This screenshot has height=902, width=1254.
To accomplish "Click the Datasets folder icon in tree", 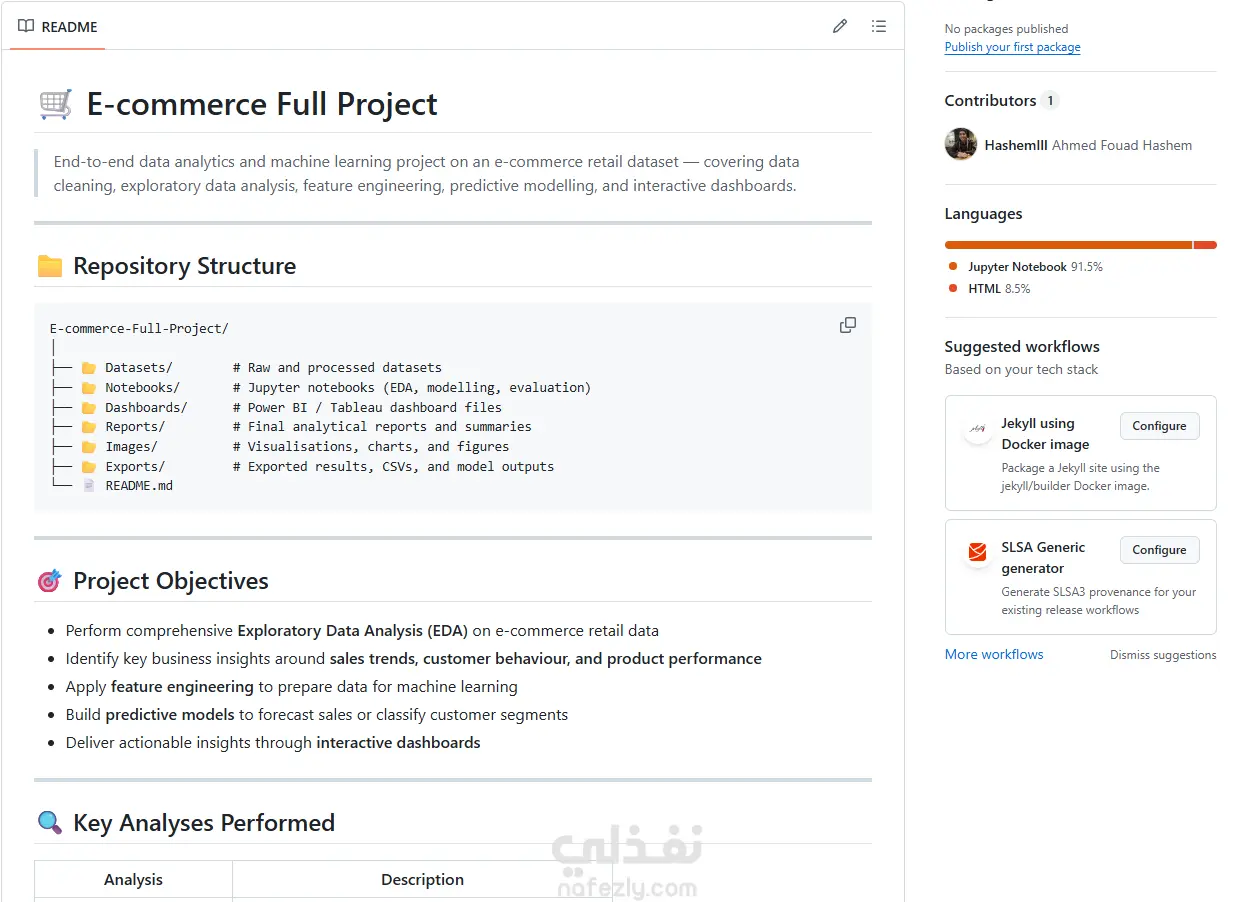I will click(x=88, y=368).
